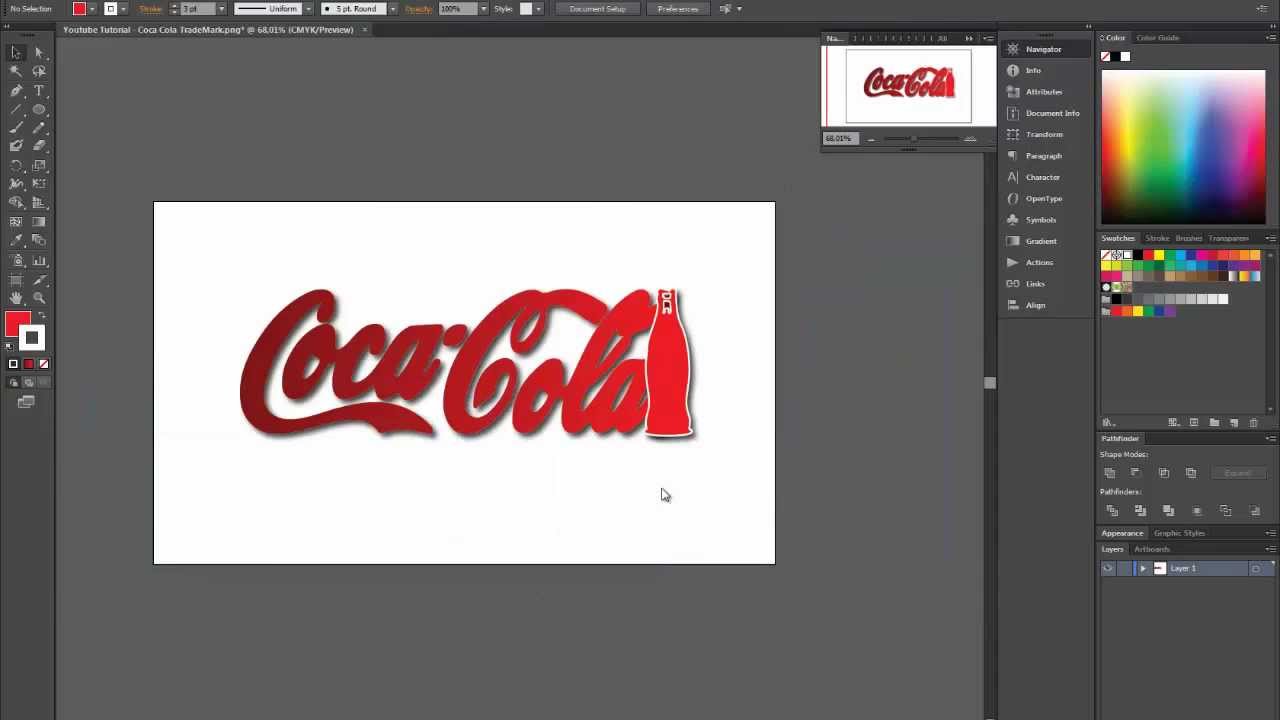1280x720 pixels.
Task: Expand Layer 1 disclosure triangle
Action: [1143, 569]
